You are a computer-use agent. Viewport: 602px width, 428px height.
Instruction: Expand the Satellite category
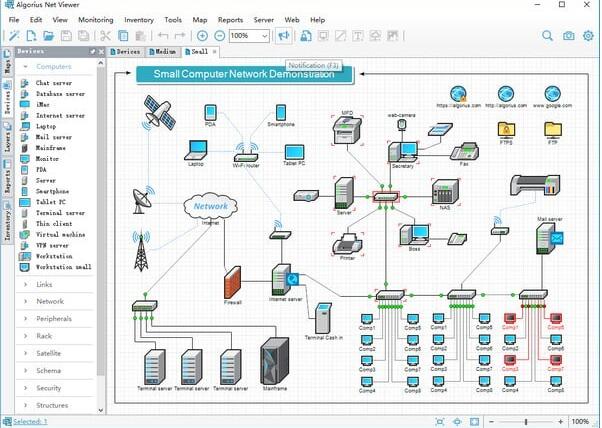(x=25, y=353)
